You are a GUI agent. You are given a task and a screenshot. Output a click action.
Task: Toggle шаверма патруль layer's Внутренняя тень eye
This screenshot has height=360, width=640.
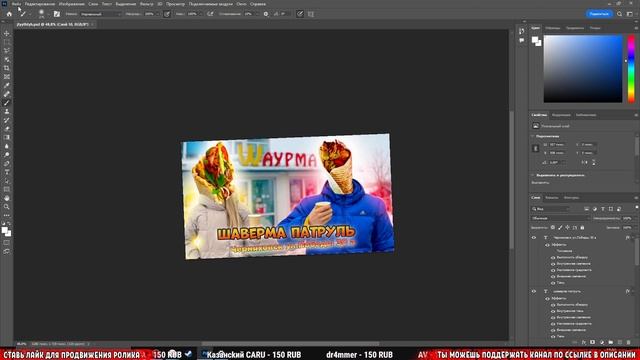click(553, 311)
